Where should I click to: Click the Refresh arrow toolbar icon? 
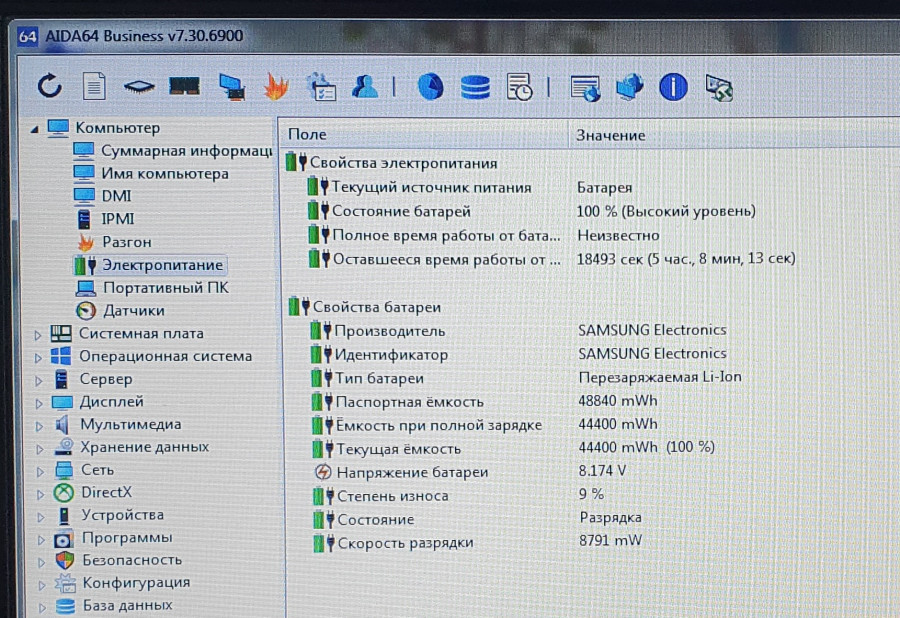[x=50, y=86]
